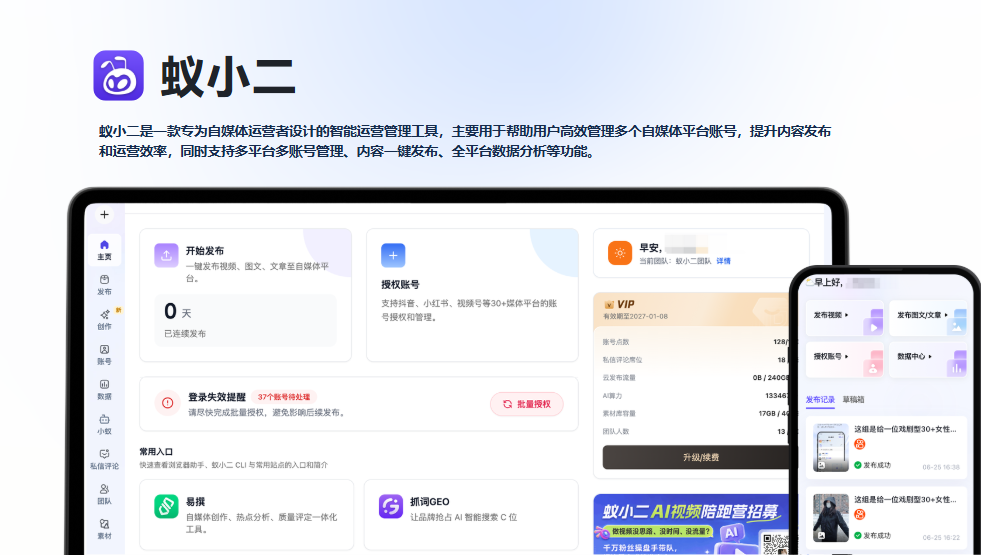Click the red warning icon in 登录失效提醒
981x555 pixels.
tap(168, 403)
